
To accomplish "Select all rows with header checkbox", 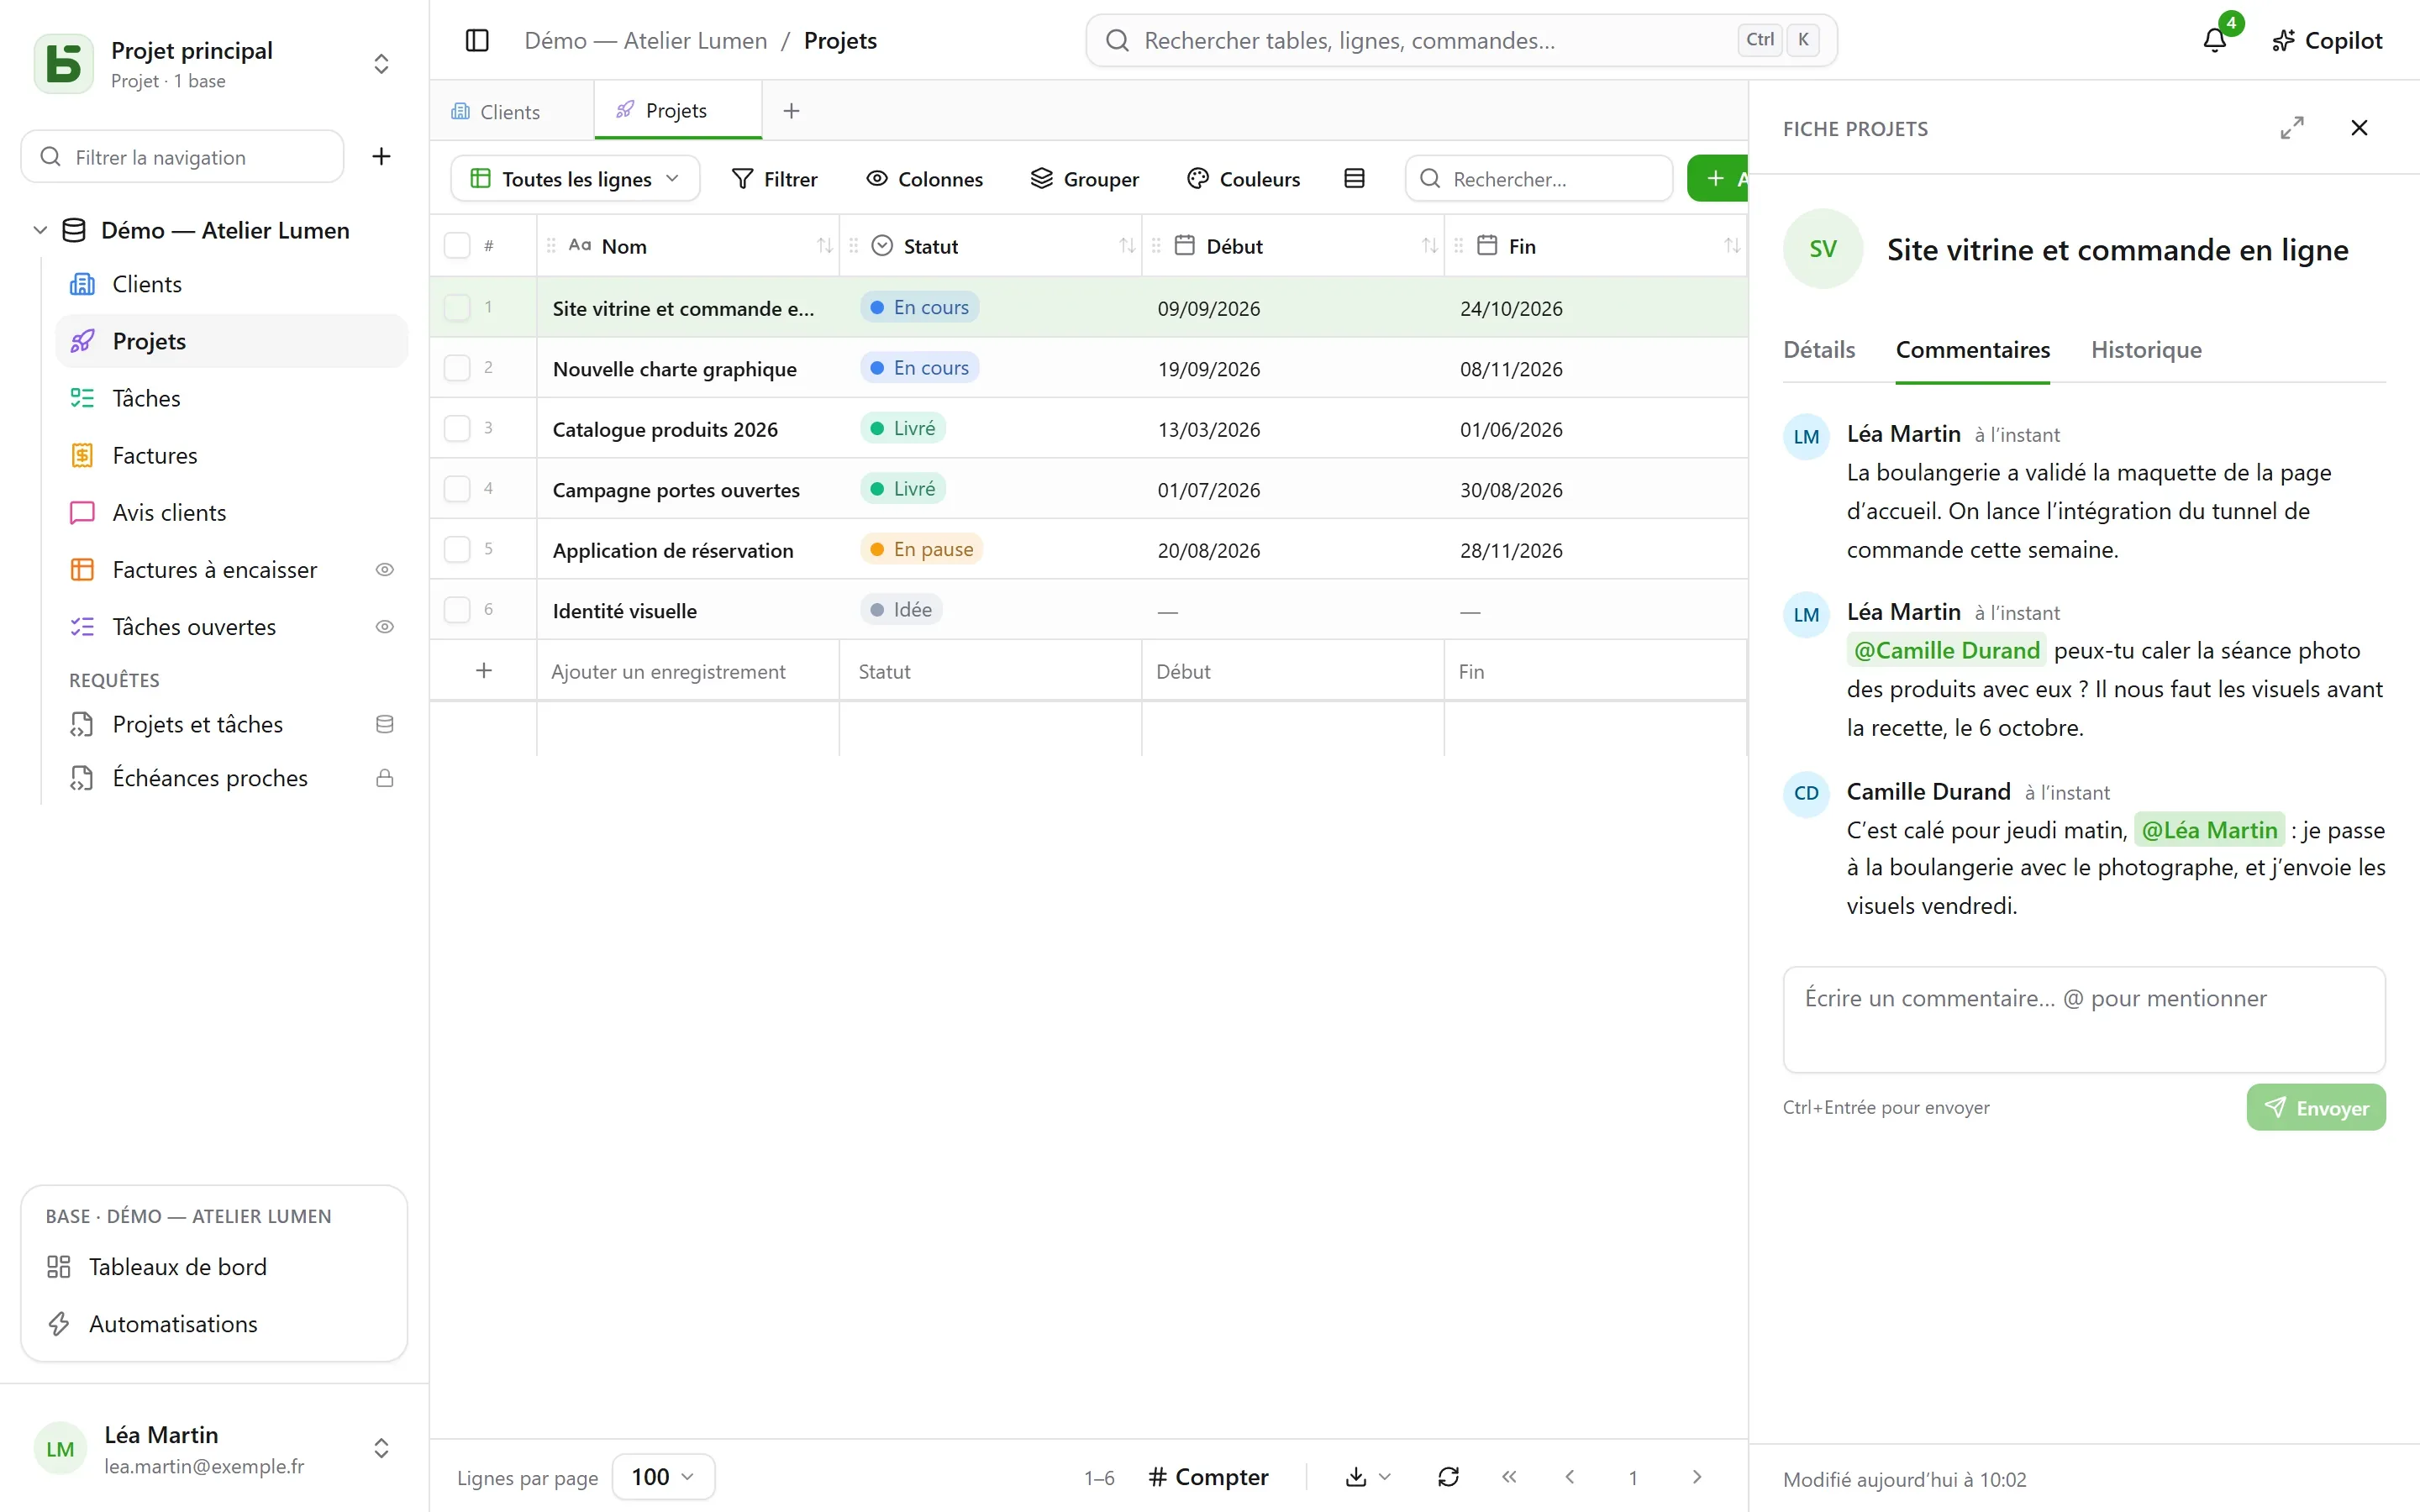I will click(x=457, y=246).
